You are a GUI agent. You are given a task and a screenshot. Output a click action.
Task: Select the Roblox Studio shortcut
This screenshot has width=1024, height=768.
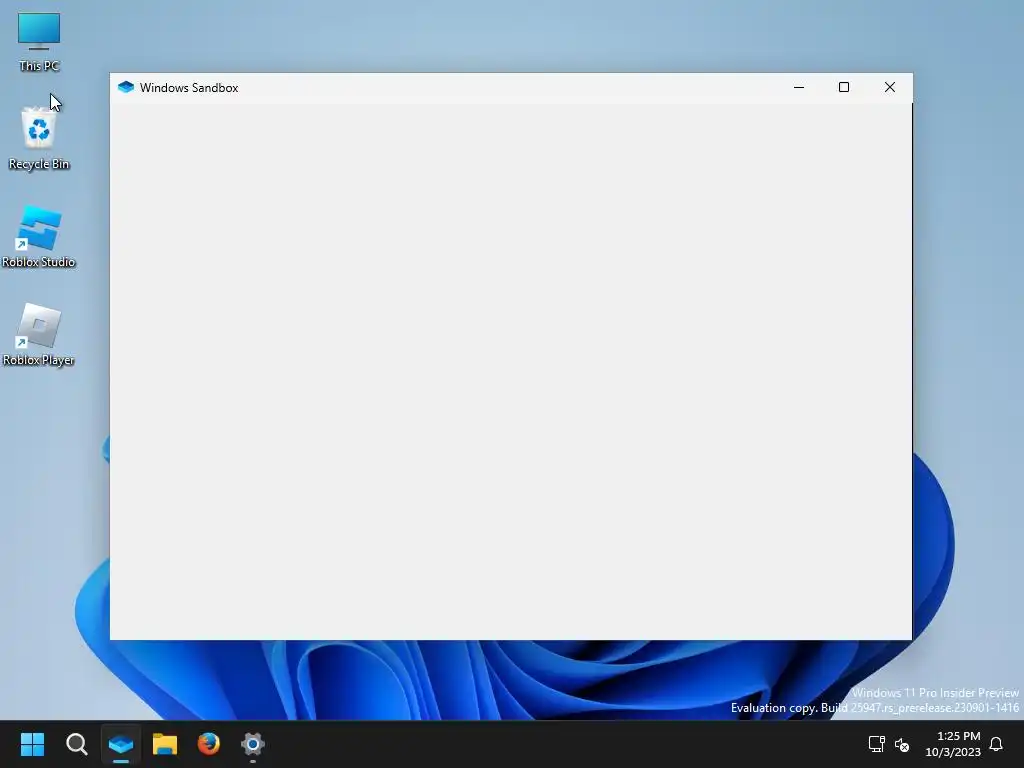(39, 236)
